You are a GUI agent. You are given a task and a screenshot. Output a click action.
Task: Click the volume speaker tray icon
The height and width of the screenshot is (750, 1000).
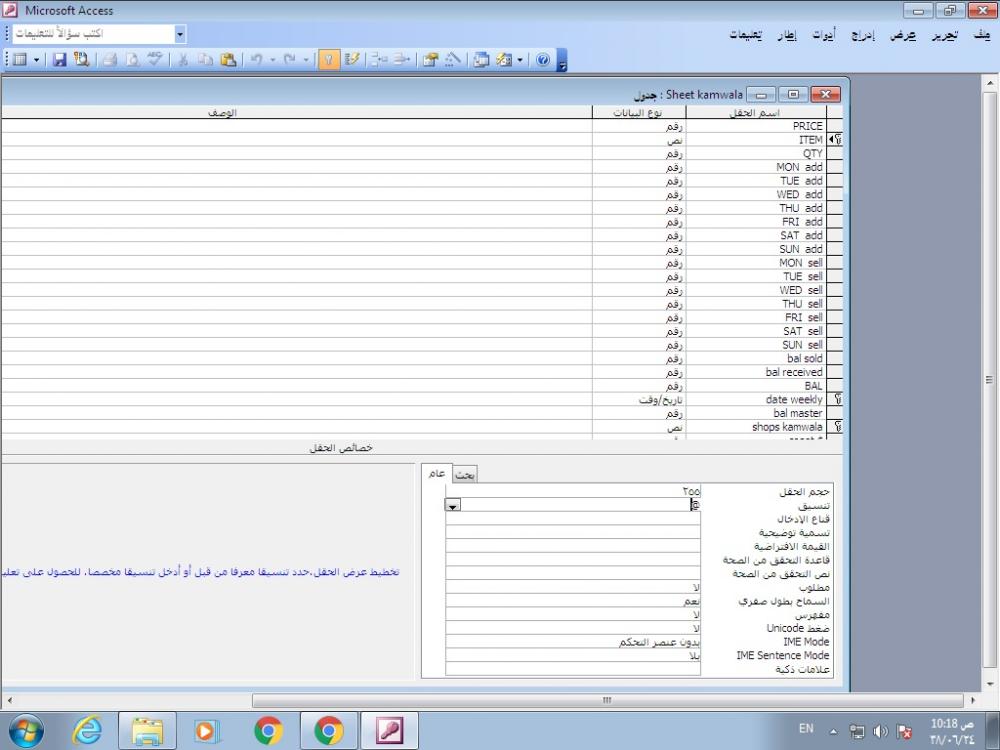(881, 732)
